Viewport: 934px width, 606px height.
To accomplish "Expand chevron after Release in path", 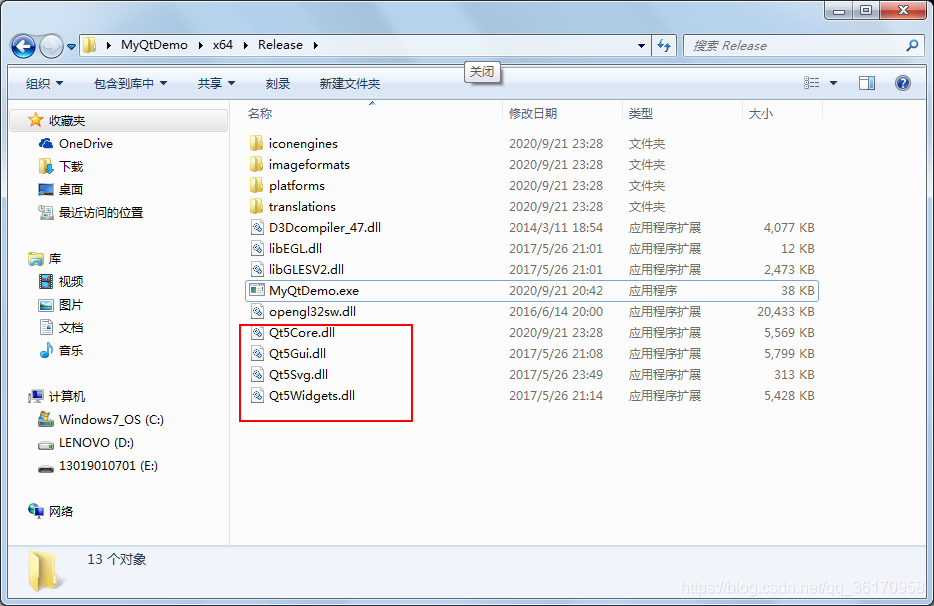I will tap(316, 45).
